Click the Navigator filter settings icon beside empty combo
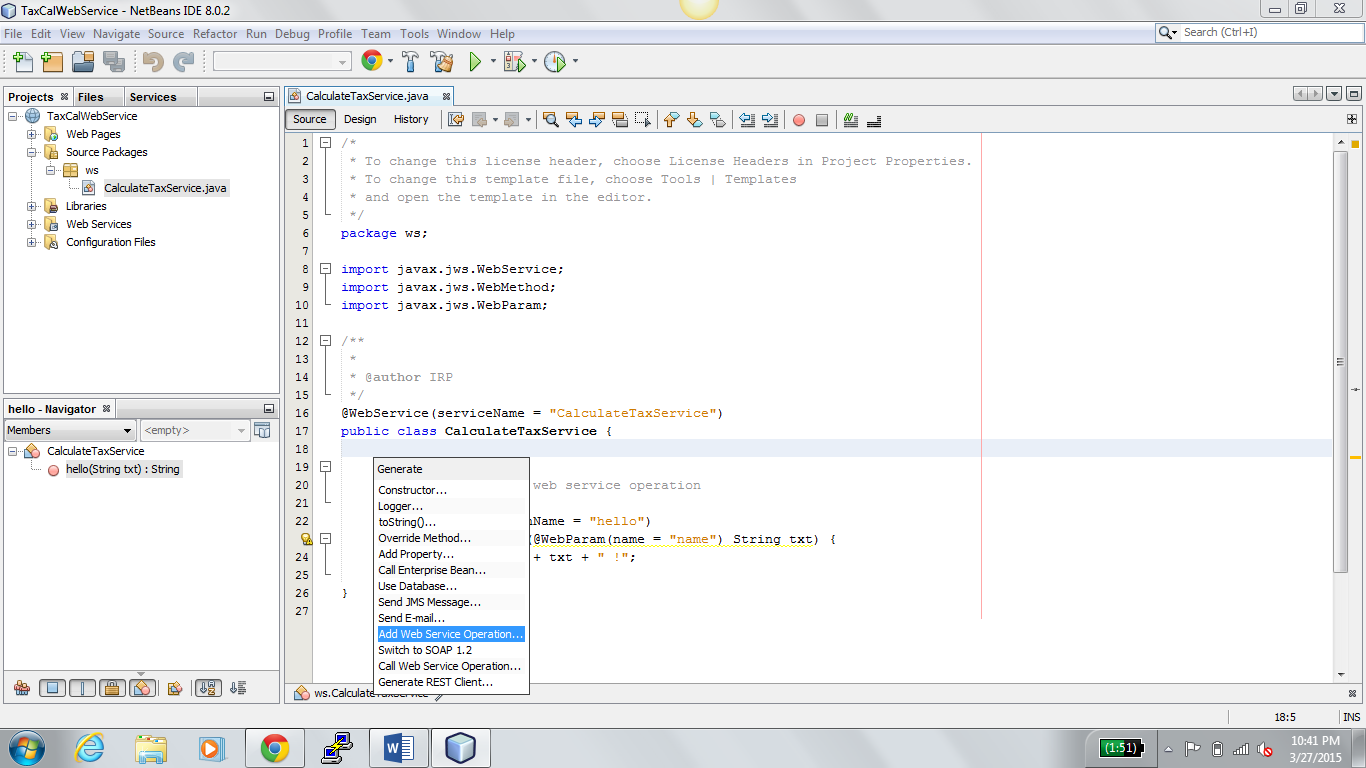 (x=262, y=430)
